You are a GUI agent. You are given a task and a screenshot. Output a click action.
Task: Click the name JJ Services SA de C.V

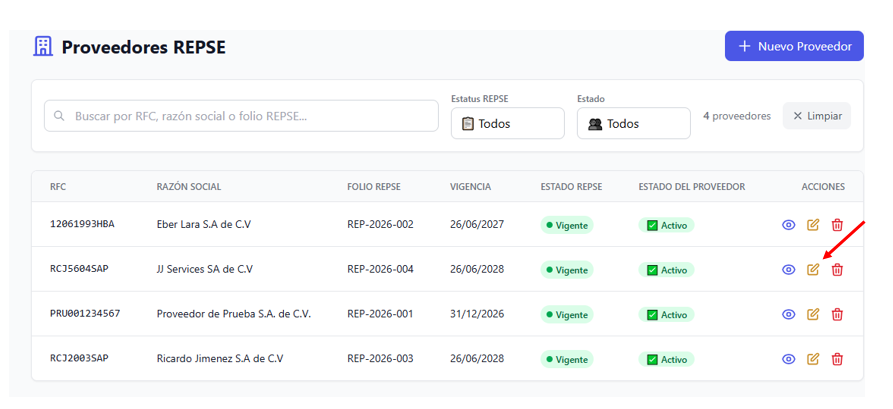click(204, 269)
